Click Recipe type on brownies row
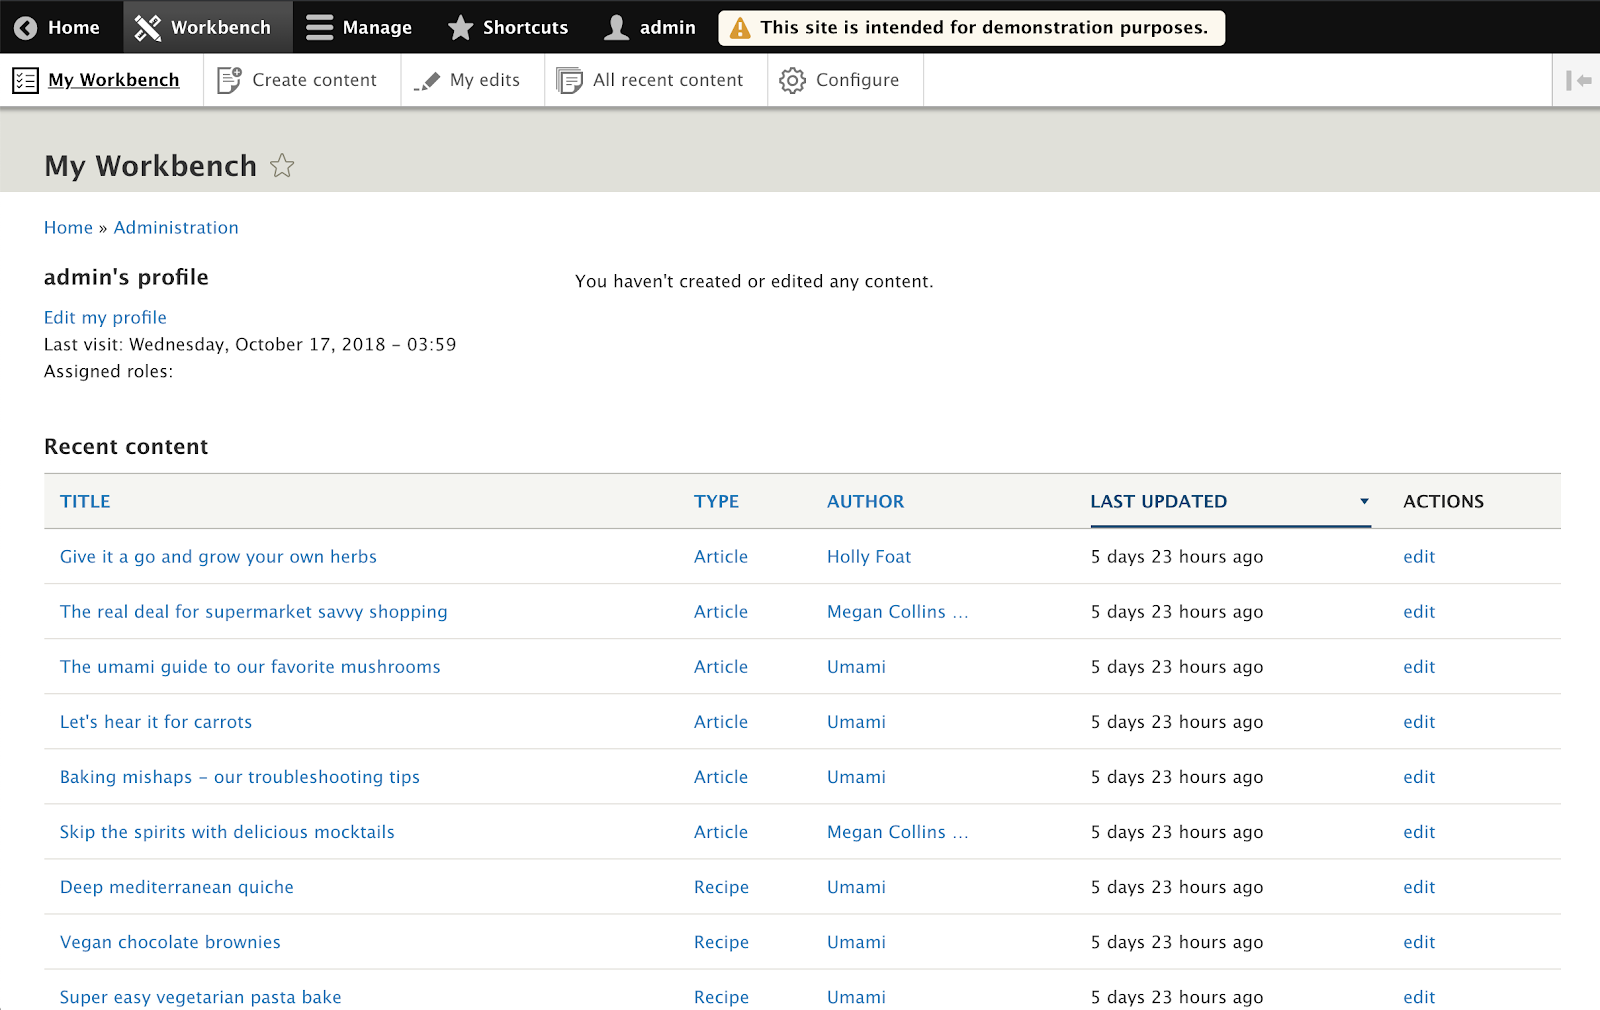The image size is (1600, 1010). tap(721, 942)
